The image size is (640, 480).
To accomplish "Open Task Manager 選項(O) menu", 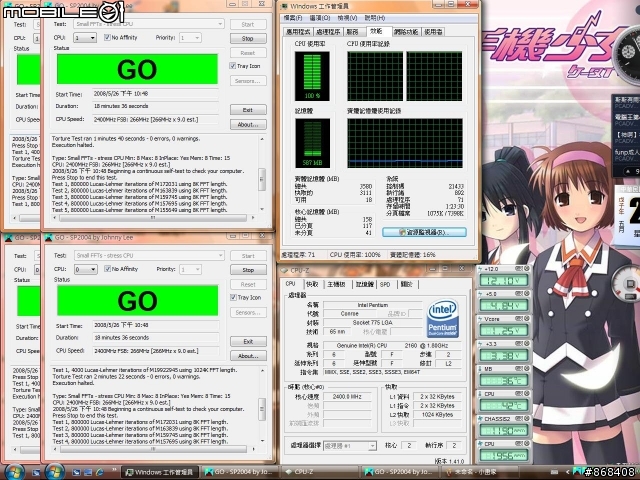I will click(320, 18).
